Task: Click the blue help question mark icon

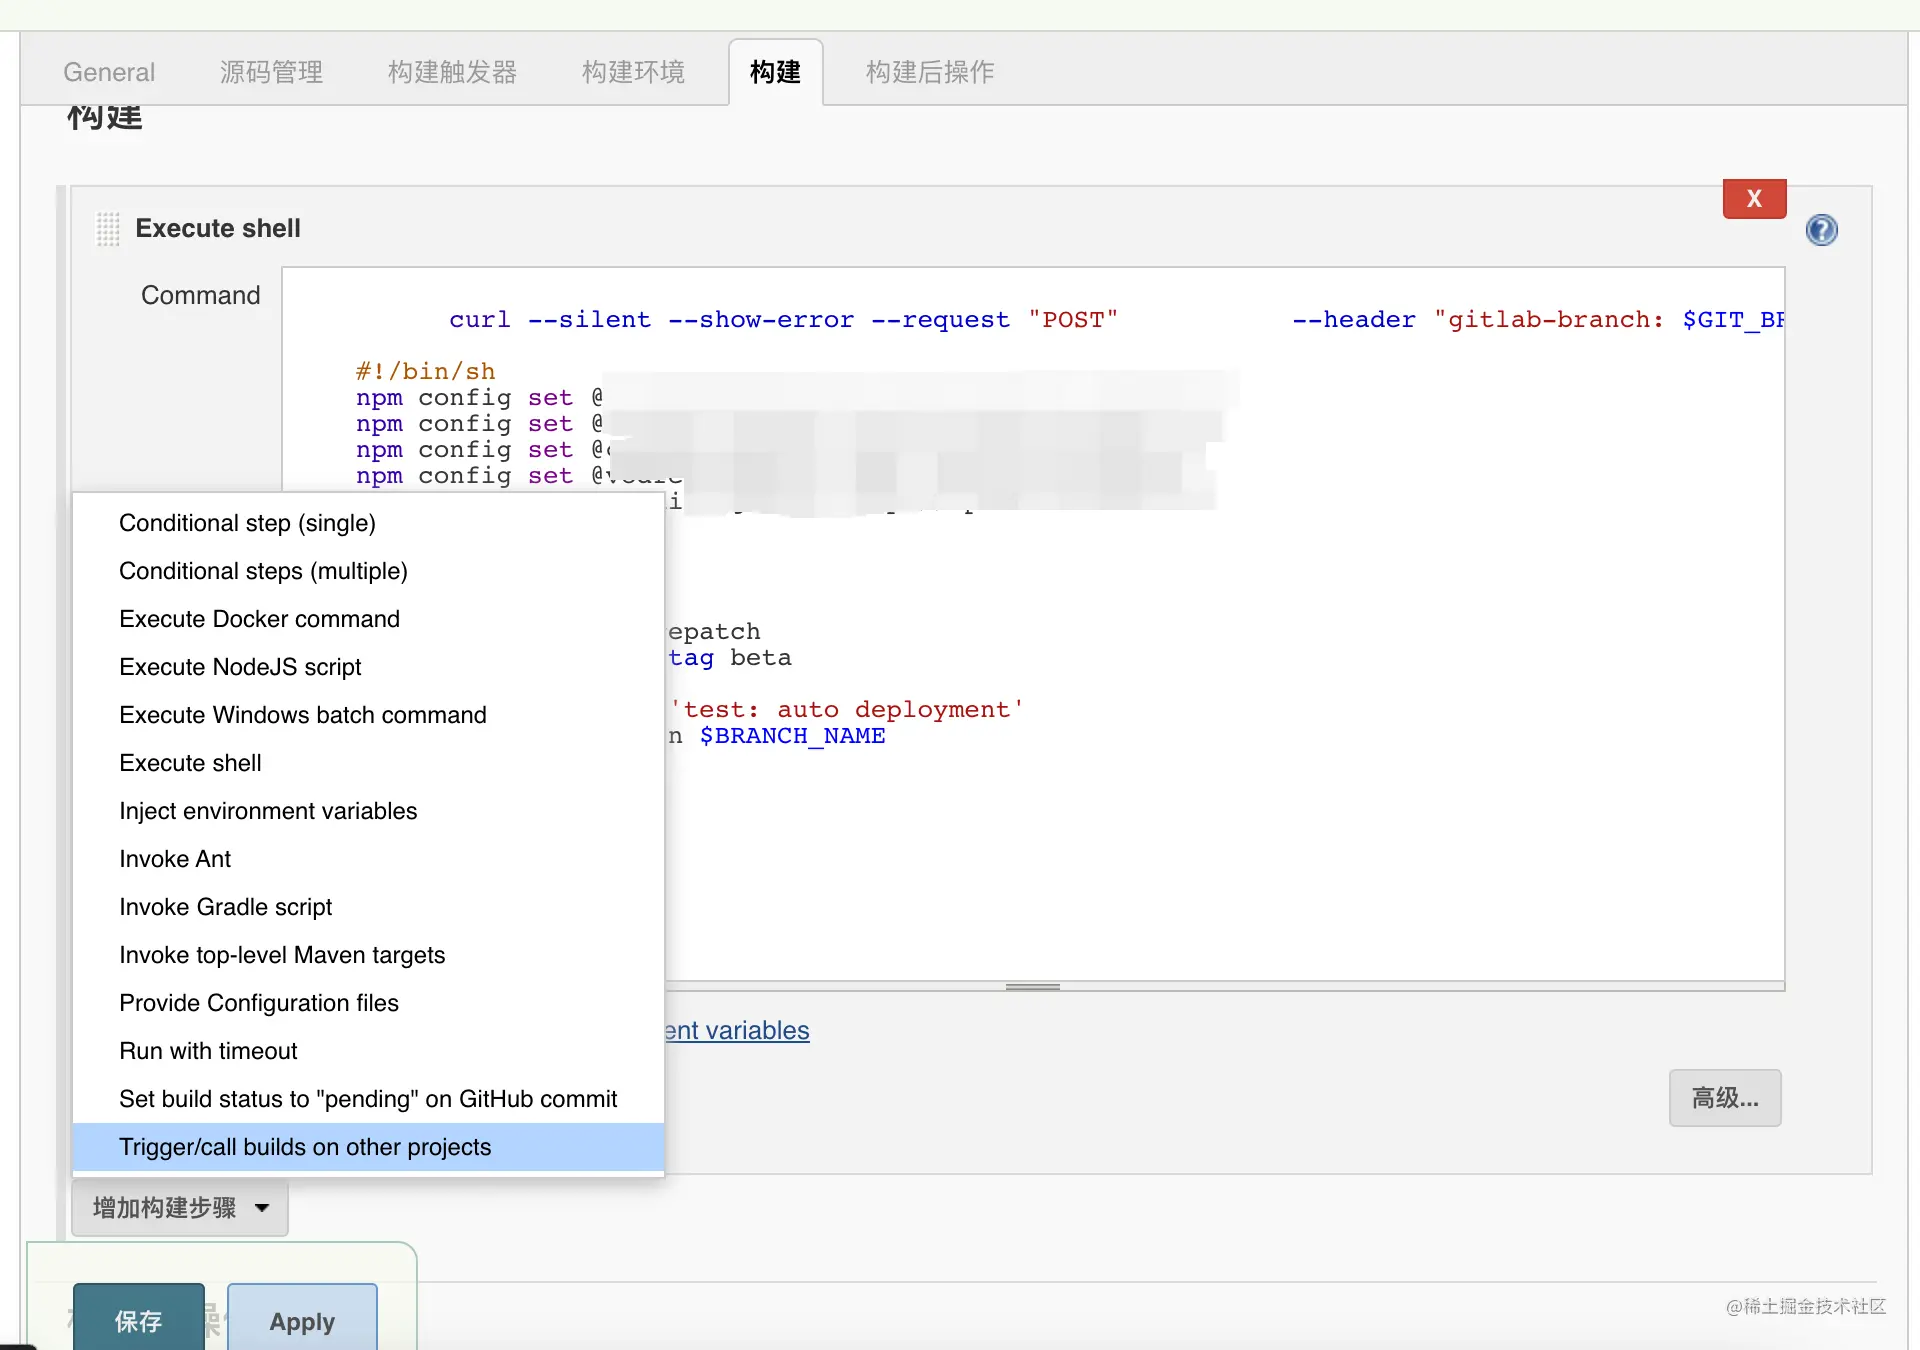Action: click(x=1821, y=230)
